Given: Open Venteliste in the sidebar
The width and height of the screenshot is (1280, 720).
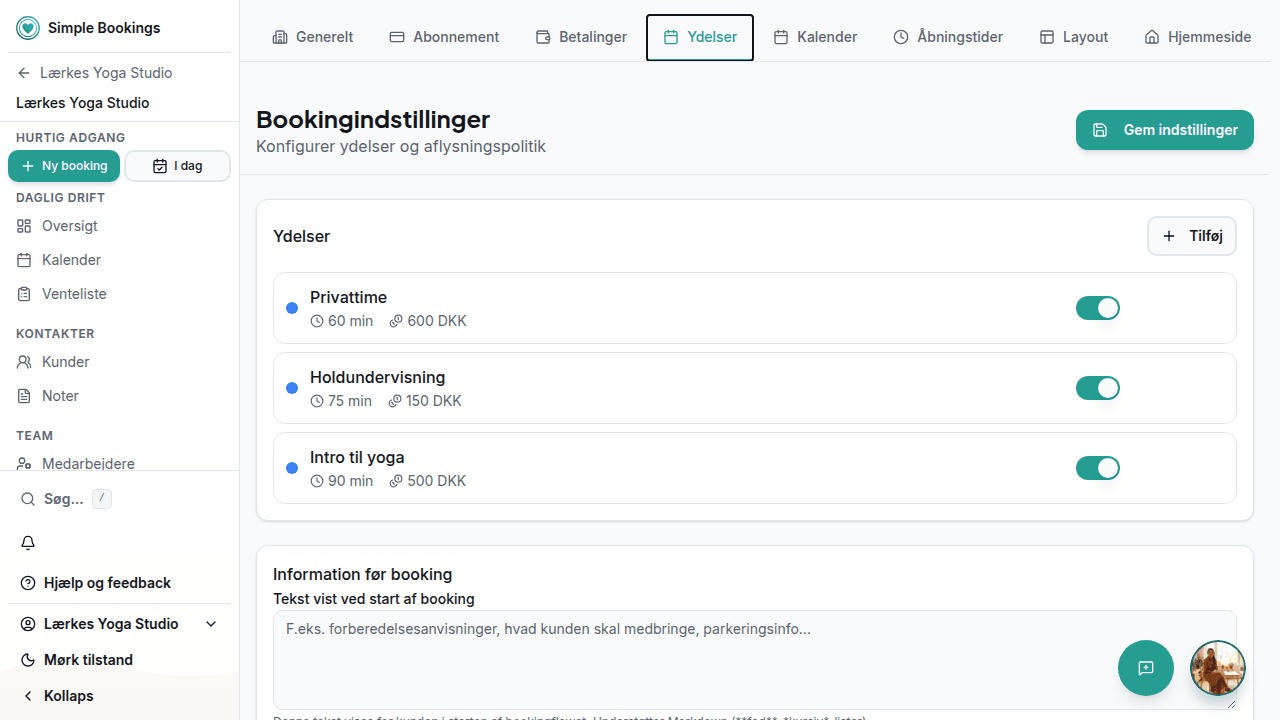Looking at the screenshot, I should coord(119,294).
